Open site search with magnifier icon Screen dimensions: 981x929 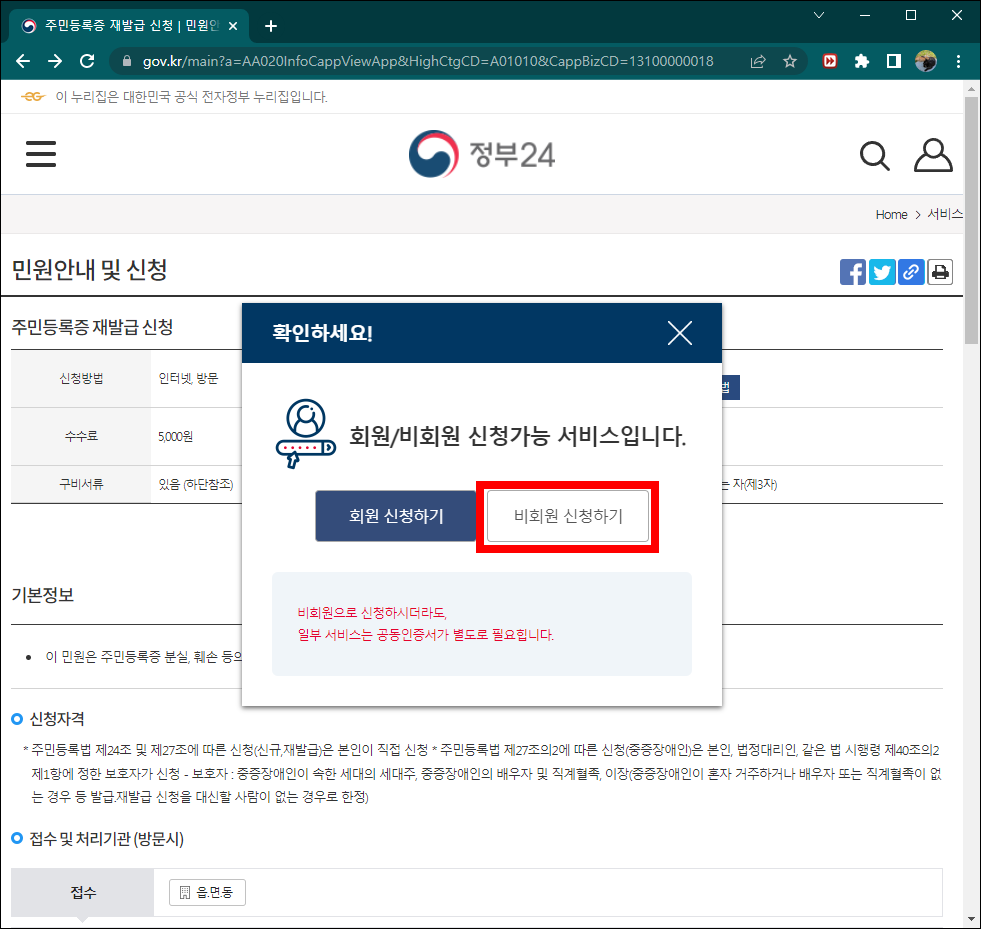pyautogui.click(x=875, y=155)
